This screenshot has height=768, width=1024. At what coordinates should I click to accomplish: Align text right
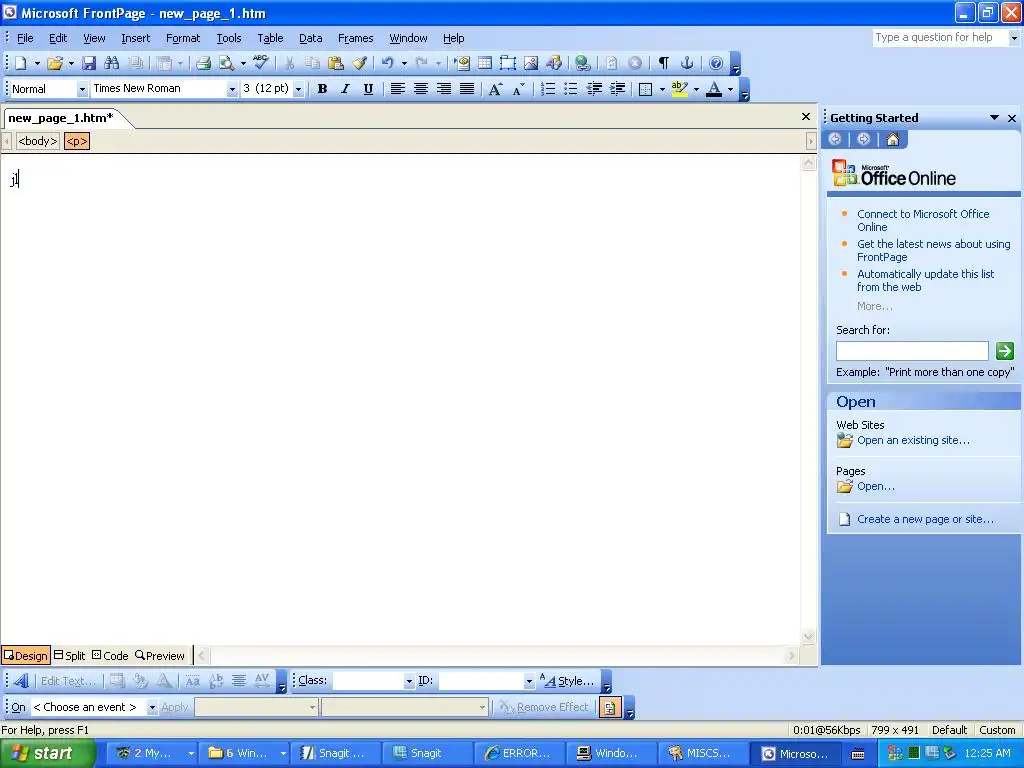coord(443,89)
